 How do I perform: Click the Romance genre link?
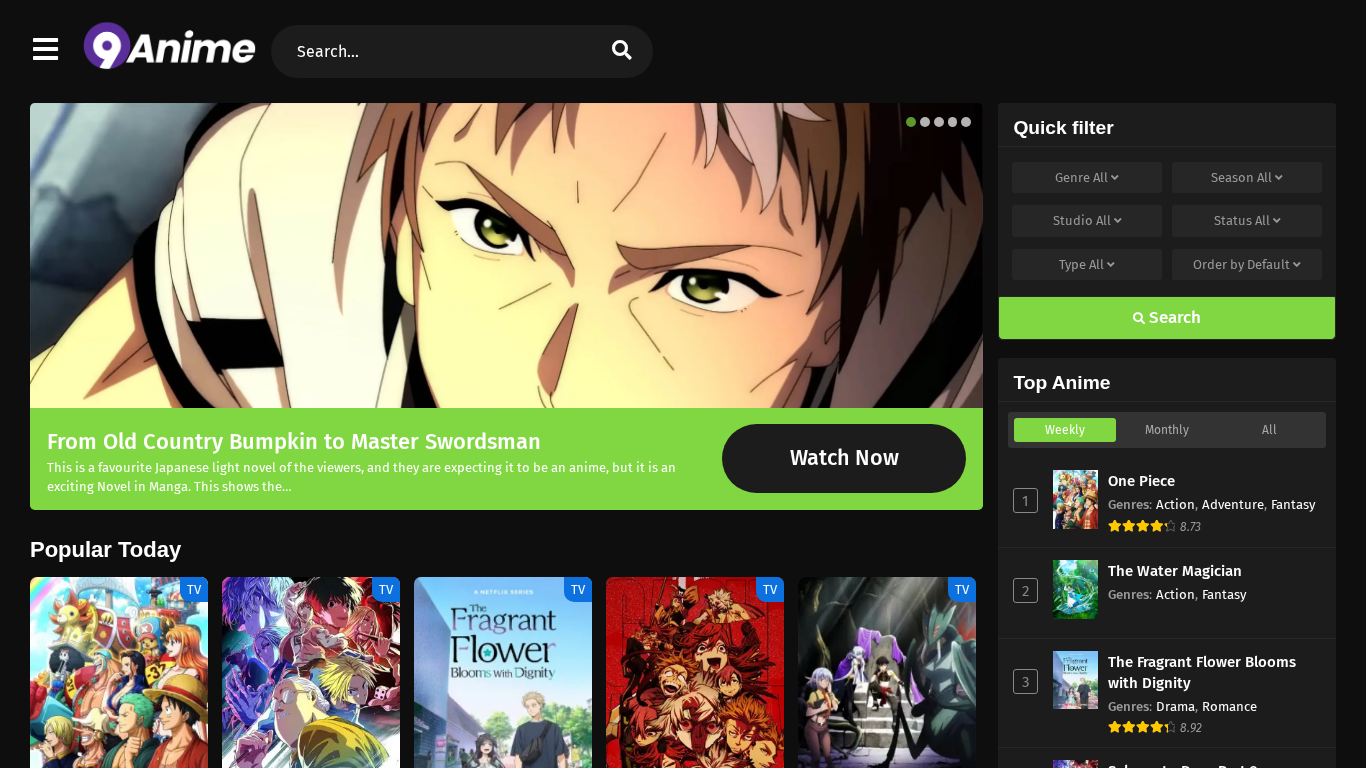click(x=1229, y=707)
